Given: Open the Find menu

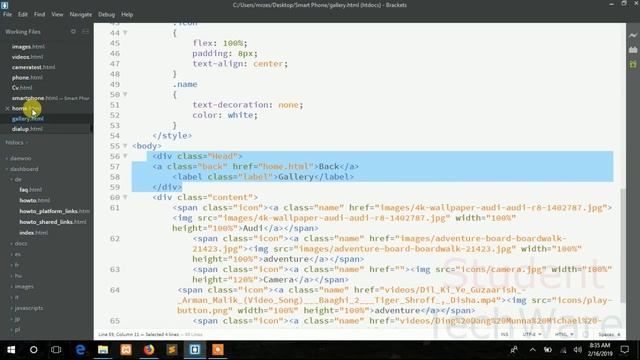Looking at the screenshot, I should (40, 14).
